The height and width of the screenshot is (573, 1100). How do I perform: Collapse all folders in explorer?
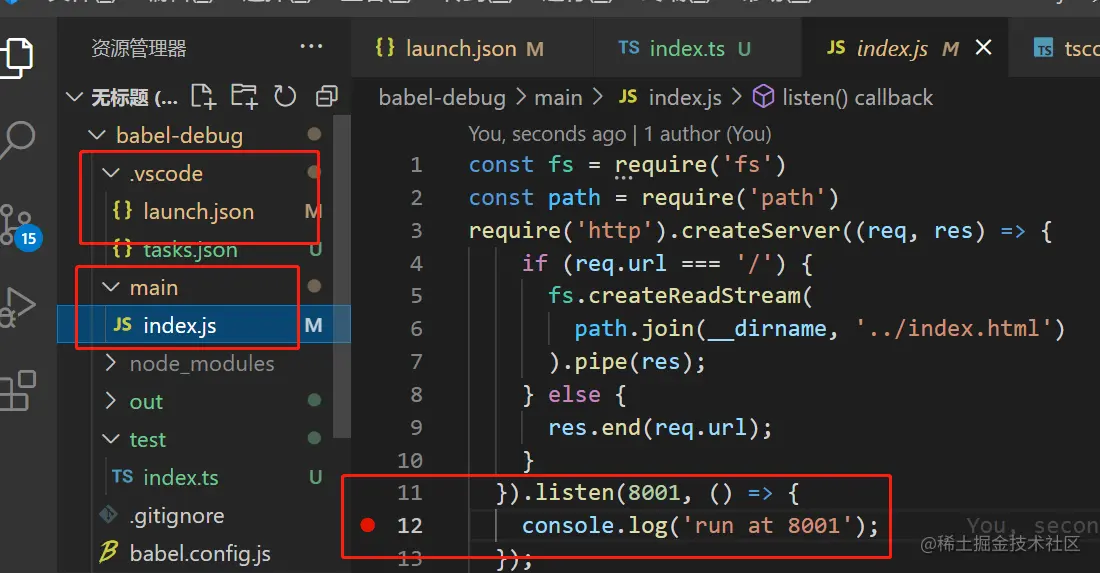[326, 97]
